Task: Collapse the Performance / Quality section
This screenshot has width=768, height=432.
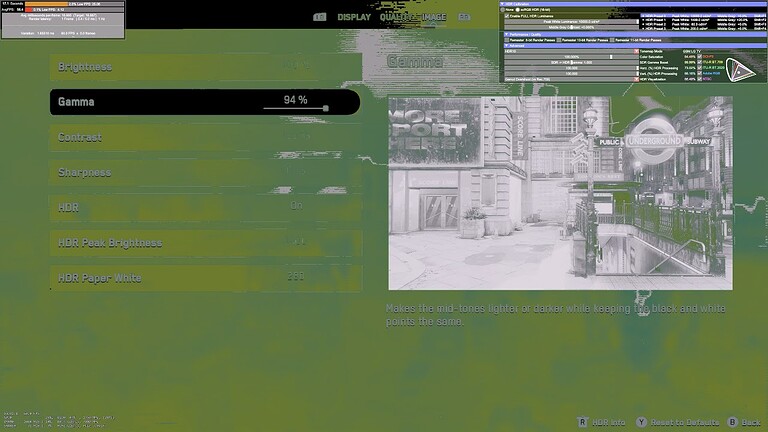Action: (x=503, y=33)
